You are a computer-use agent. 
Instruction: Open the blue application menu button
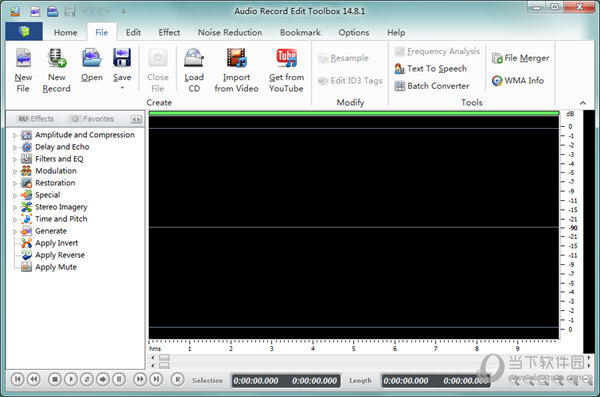tap(24, 31)
